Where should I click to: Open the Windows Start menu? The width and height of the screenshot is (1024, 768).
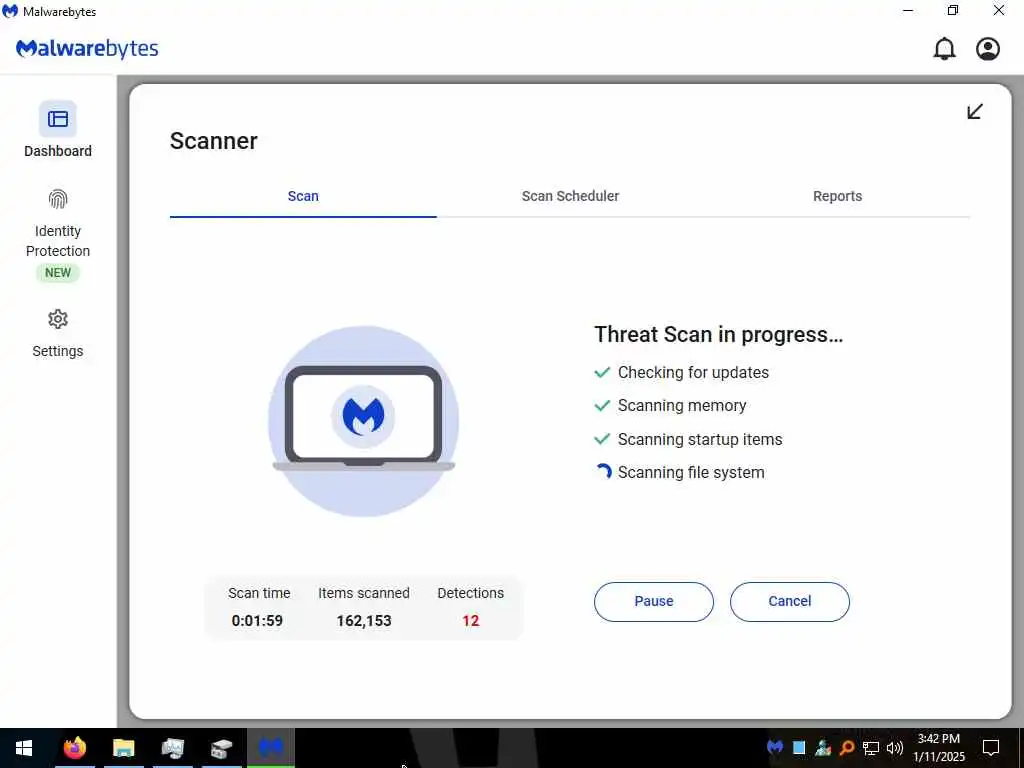(x=24, y=748)
